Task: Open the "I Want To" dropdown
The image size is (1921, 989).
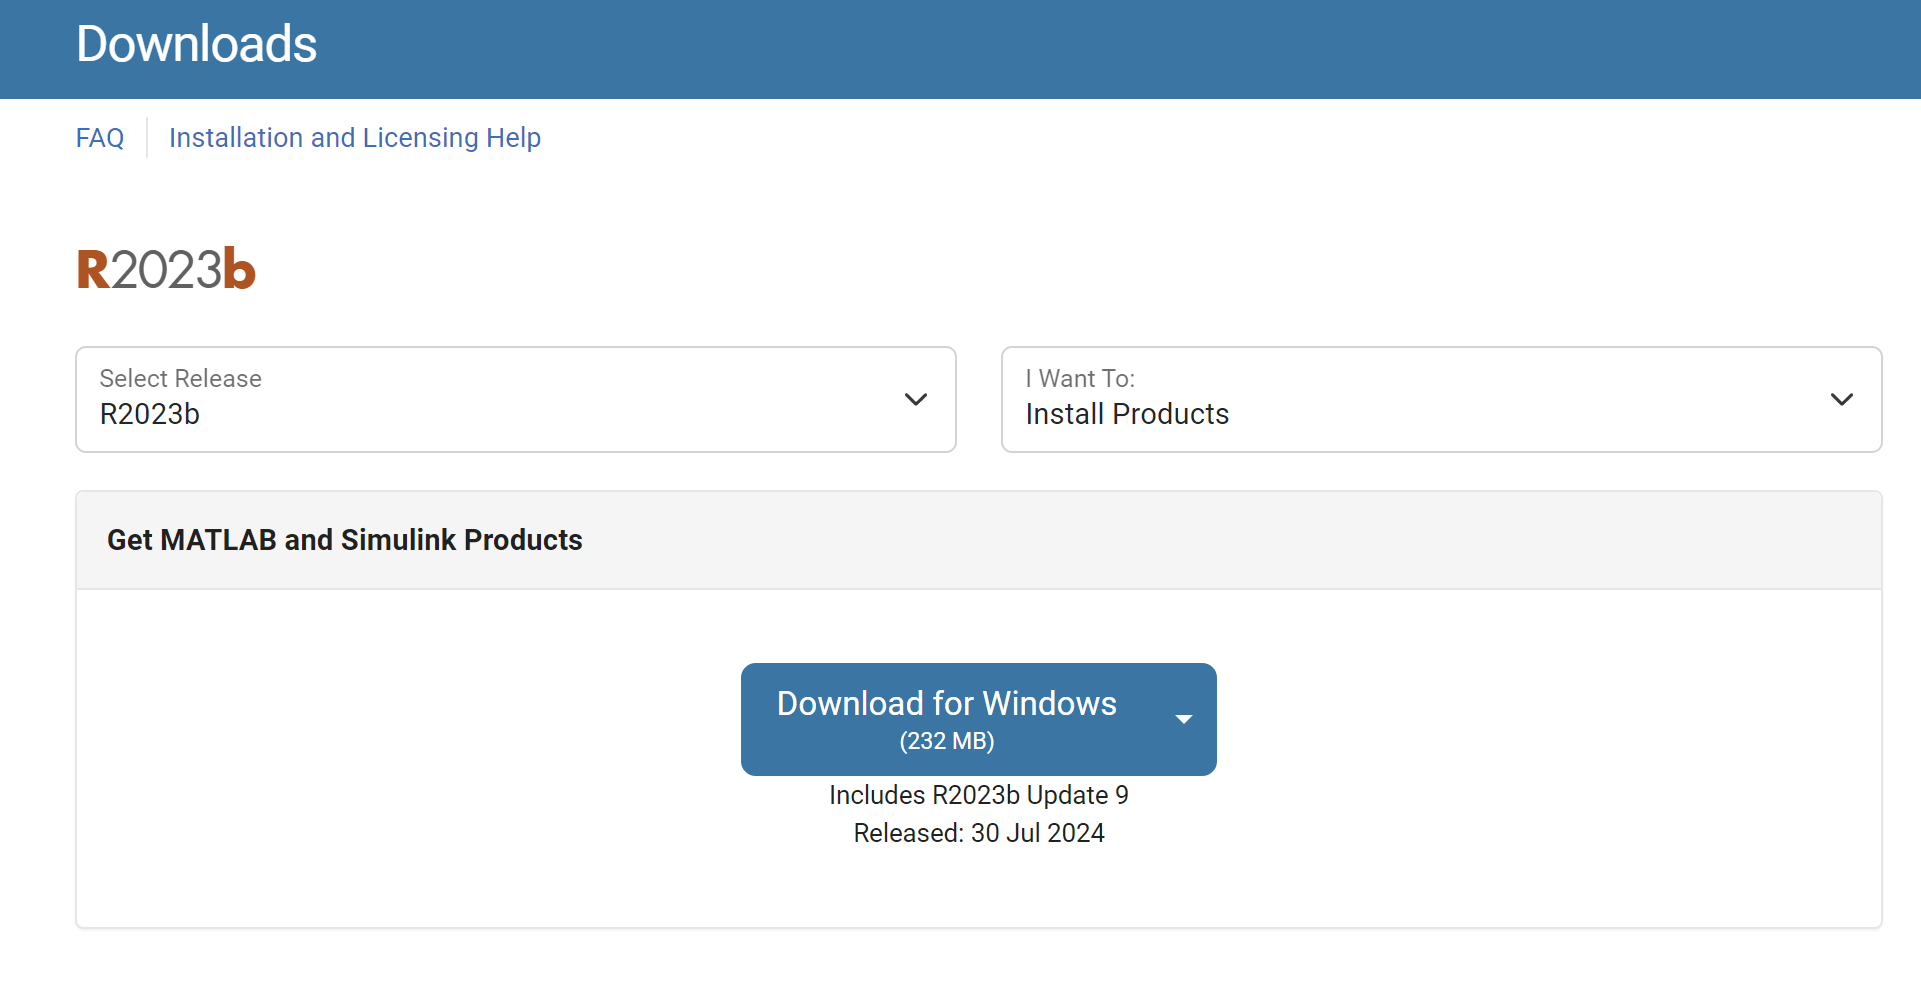Action: [1440, 399]
